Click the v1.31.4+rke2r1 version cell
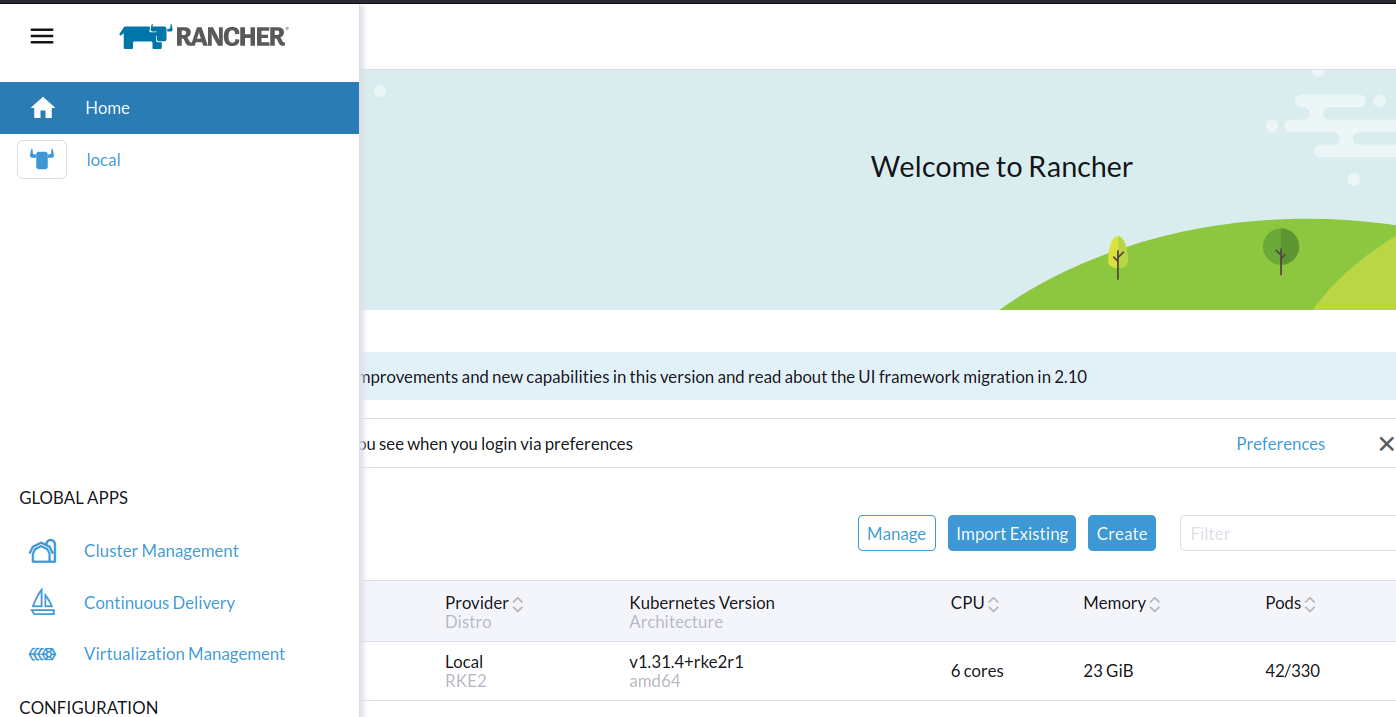This screenshot has width=1396, height=717. [x=686, y=662]
